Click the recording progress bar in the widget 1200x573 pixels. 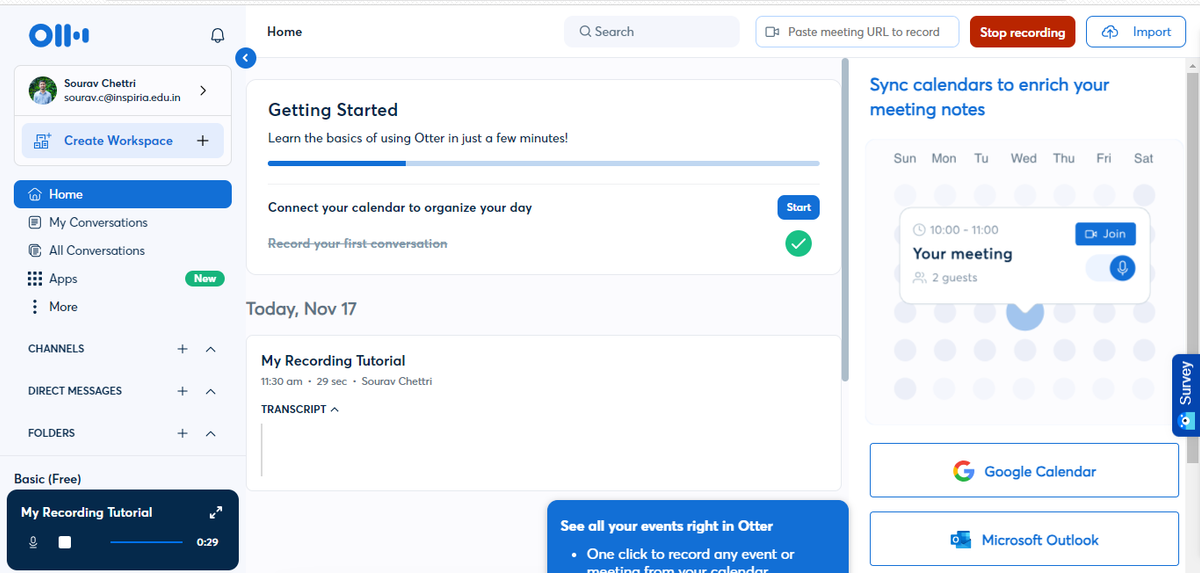point(146,542)
